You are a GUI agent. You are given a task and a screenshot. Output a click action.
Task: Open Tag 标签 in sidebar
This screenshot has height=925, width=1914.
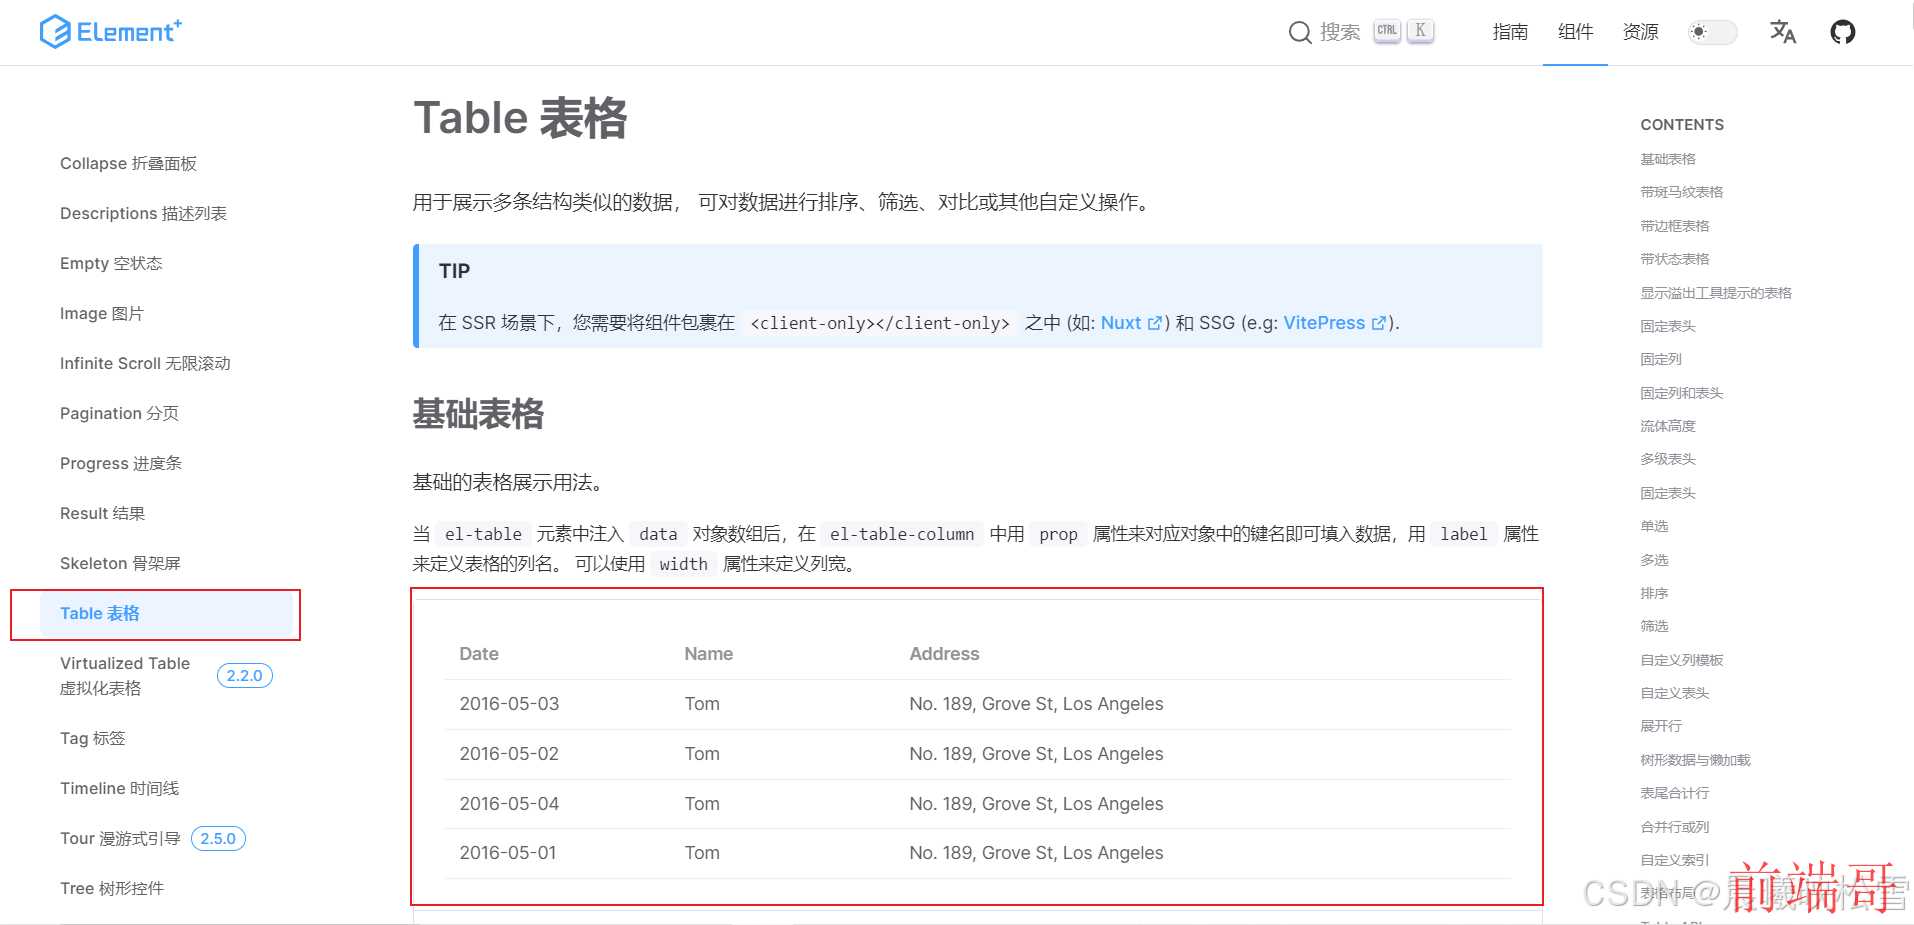93,738
